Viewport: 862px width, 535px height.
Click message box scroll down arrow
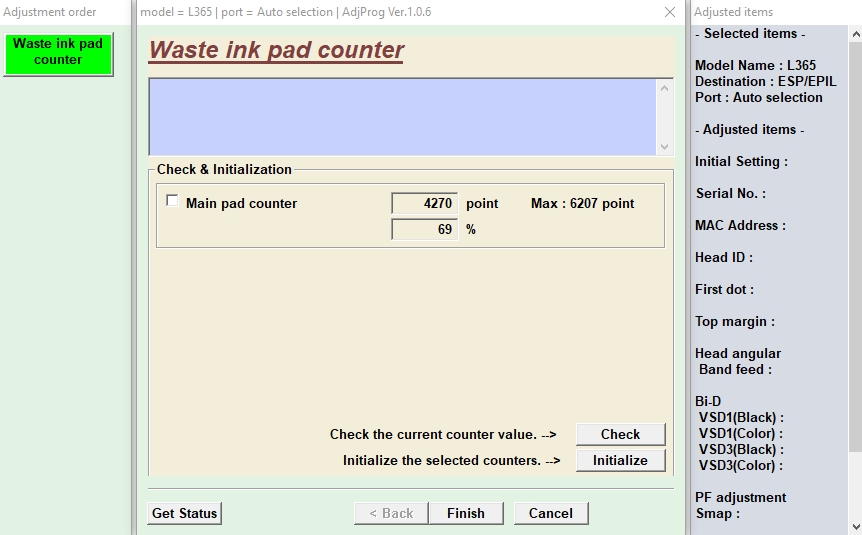pyautogui.click(x=664, y=146)
